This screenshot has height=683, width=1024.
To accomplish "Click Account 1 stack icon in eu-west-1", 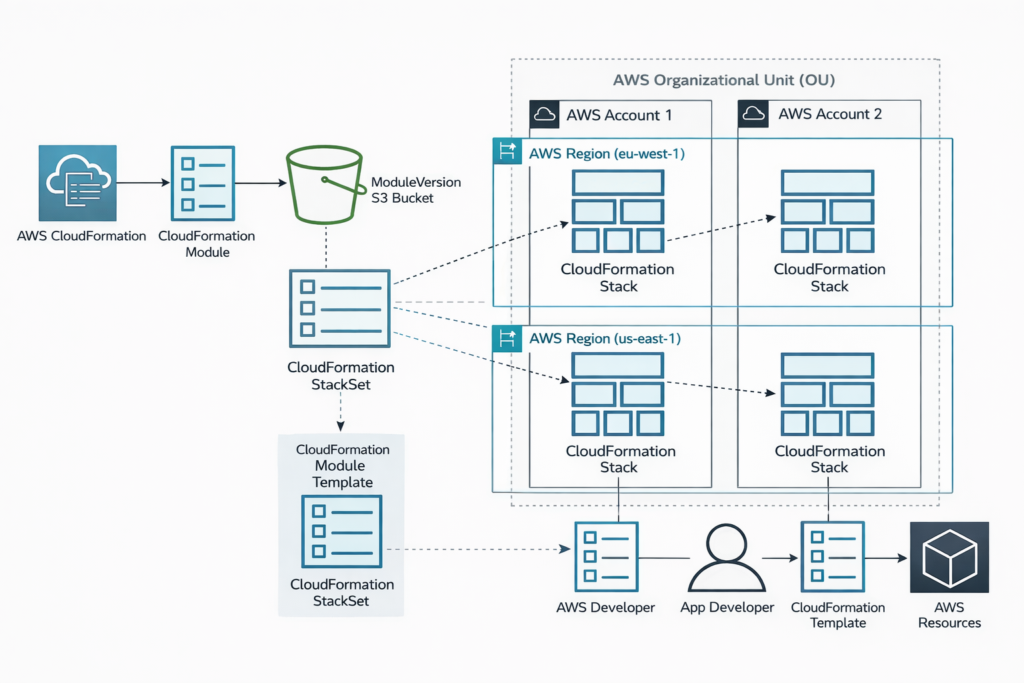I will coord(618,212).
